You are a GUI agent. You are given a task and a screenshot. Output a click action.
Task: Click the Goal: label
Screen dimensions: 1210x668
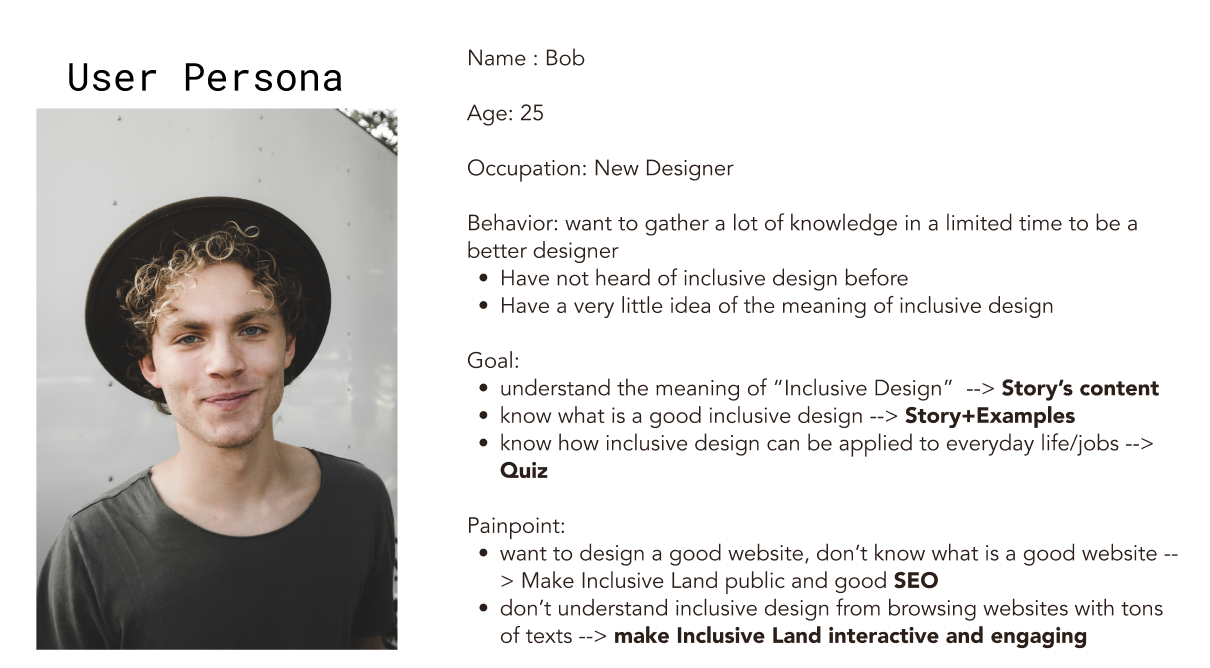pyautogui.click(x=493, y=361)
